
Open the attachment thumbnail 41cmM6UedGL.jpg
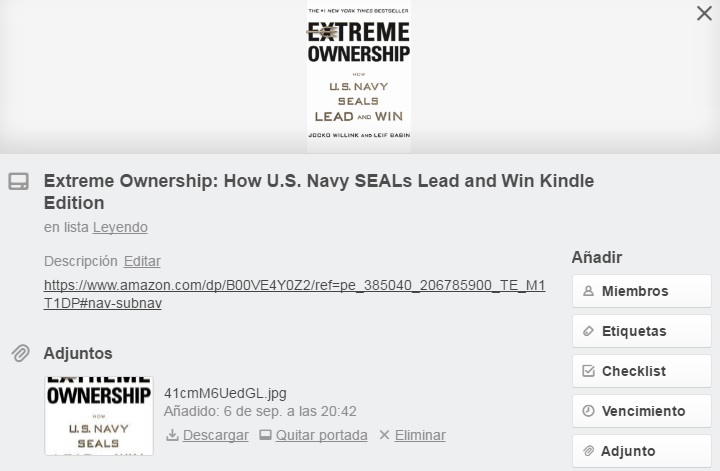tap(99, 415)
